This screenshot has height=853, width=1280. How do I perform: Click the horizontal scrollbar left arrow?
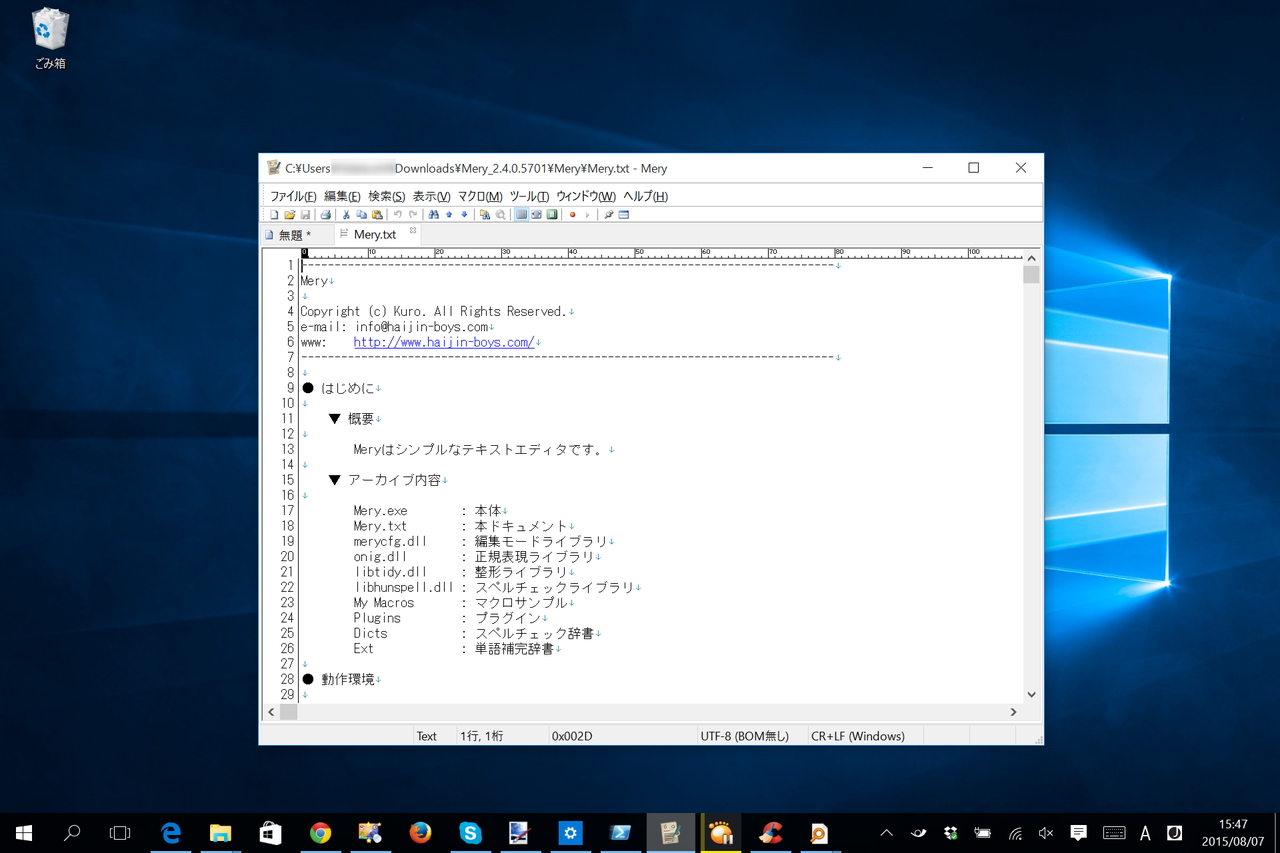(271, 712)
